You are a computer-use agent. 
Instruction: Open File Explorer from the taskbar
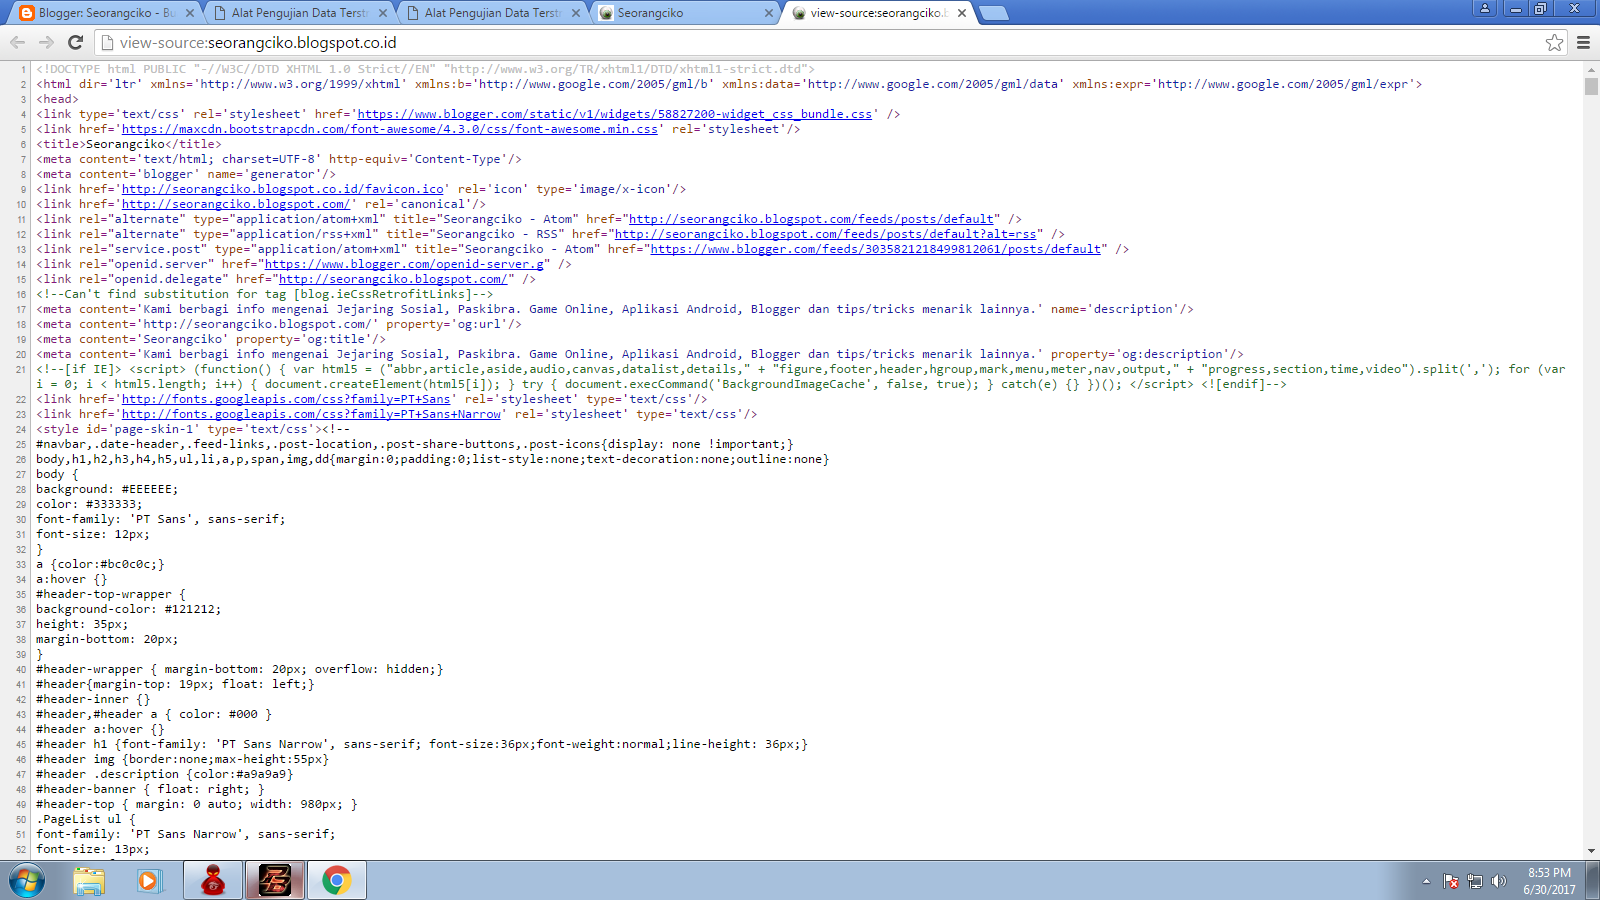[x=89, y=881]
